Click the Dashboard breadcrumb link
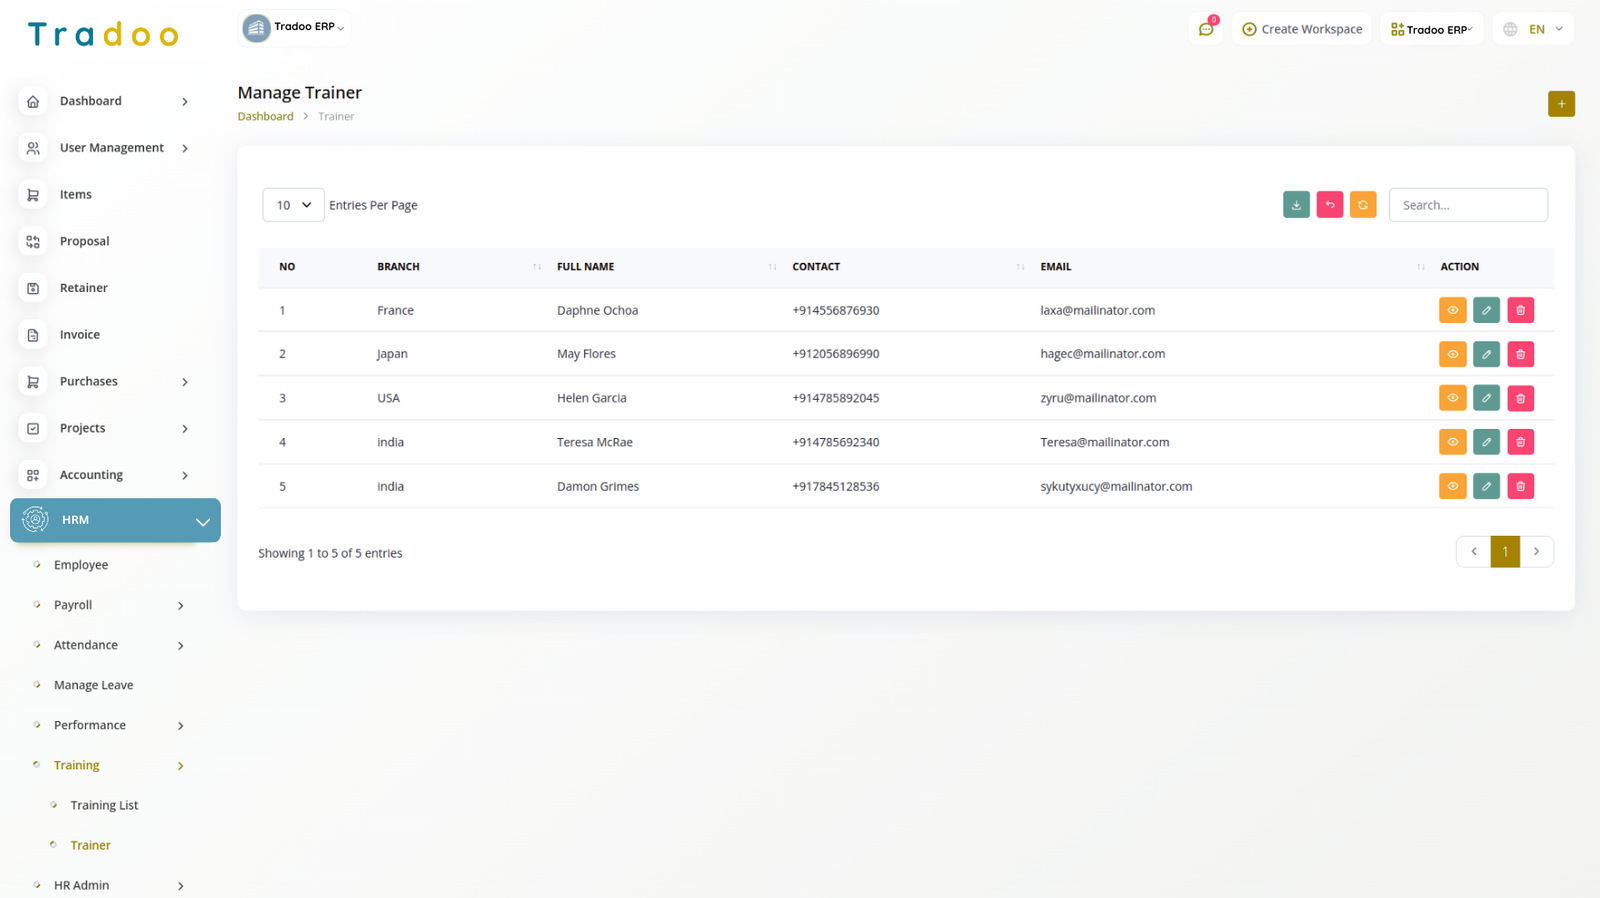1600x898 pixels. tap(265, 117)
